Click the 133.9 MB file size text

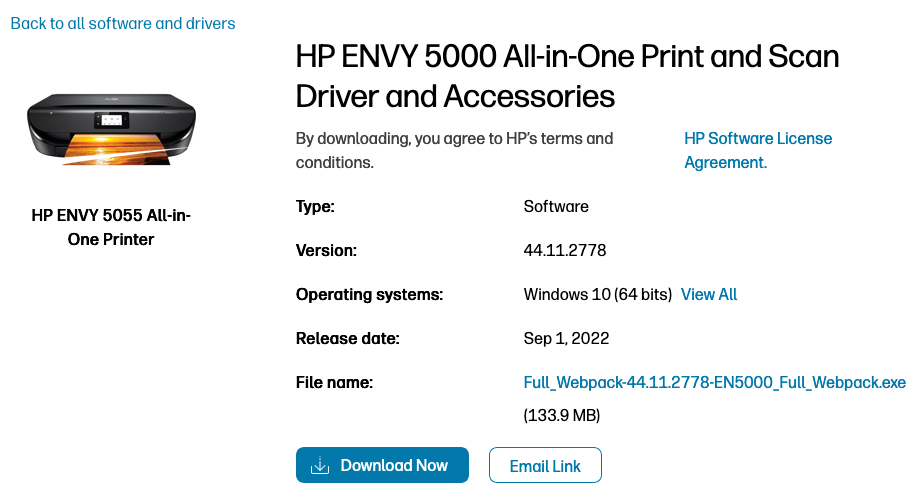click(562, 414)
